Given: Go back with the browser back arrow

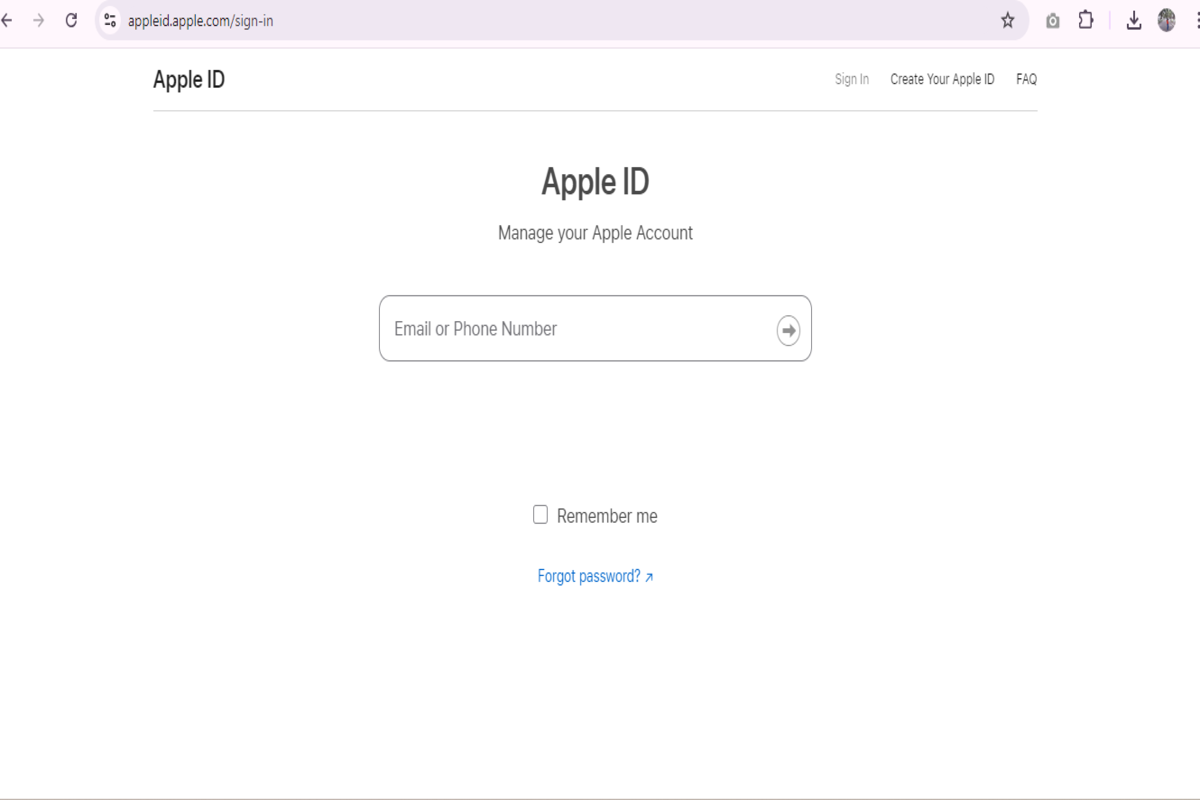Looking at the screenshot, I should pos(6,20).
